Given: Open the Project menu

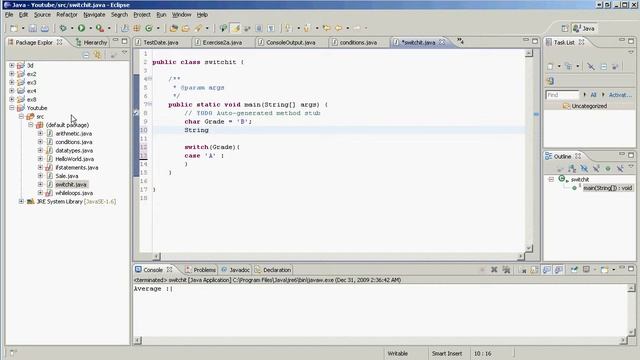Looking at the screenshot, I should [142, 15].
